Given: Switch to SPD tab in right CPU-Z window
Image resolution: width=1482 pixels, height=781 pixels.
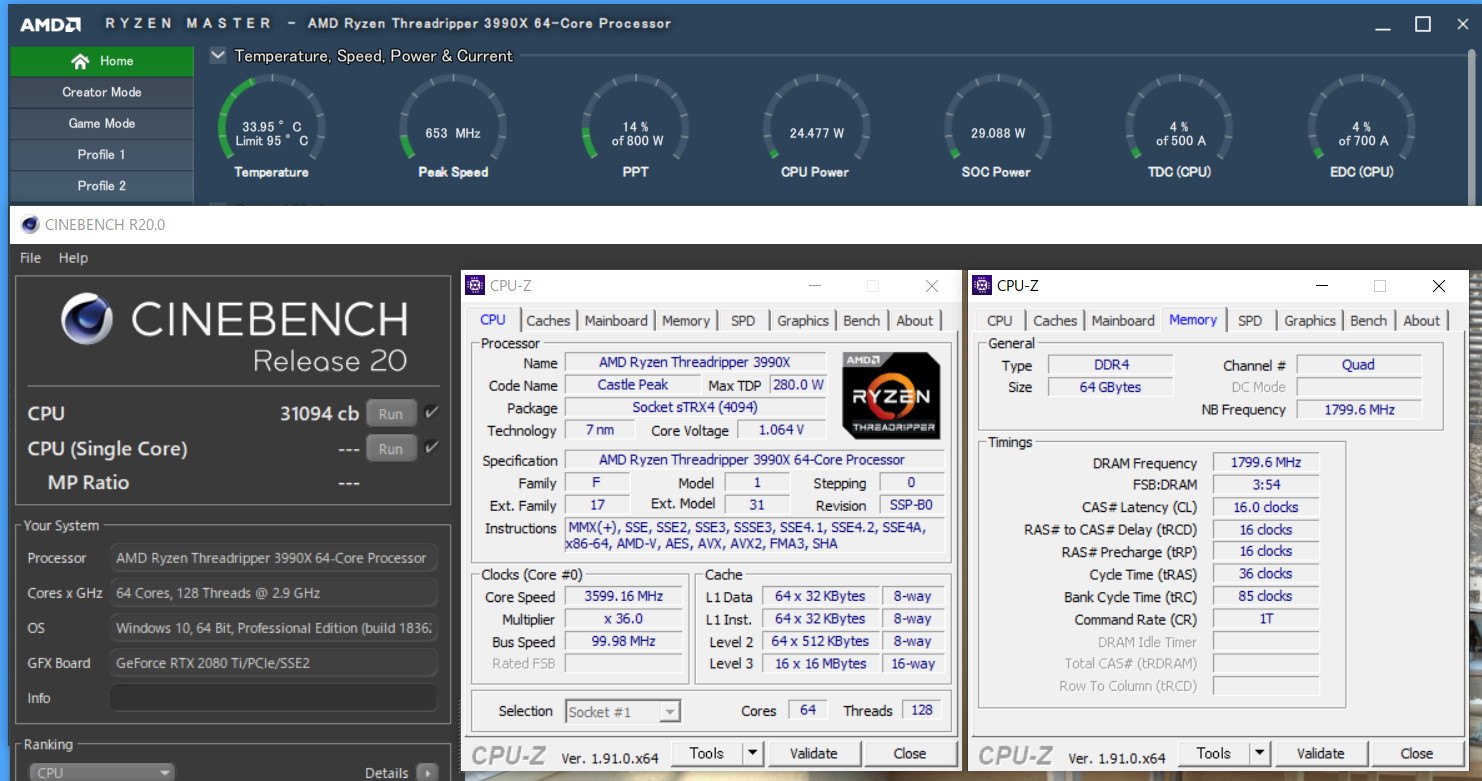Looking at the screenshot, I should click(x=1250, y=321).
